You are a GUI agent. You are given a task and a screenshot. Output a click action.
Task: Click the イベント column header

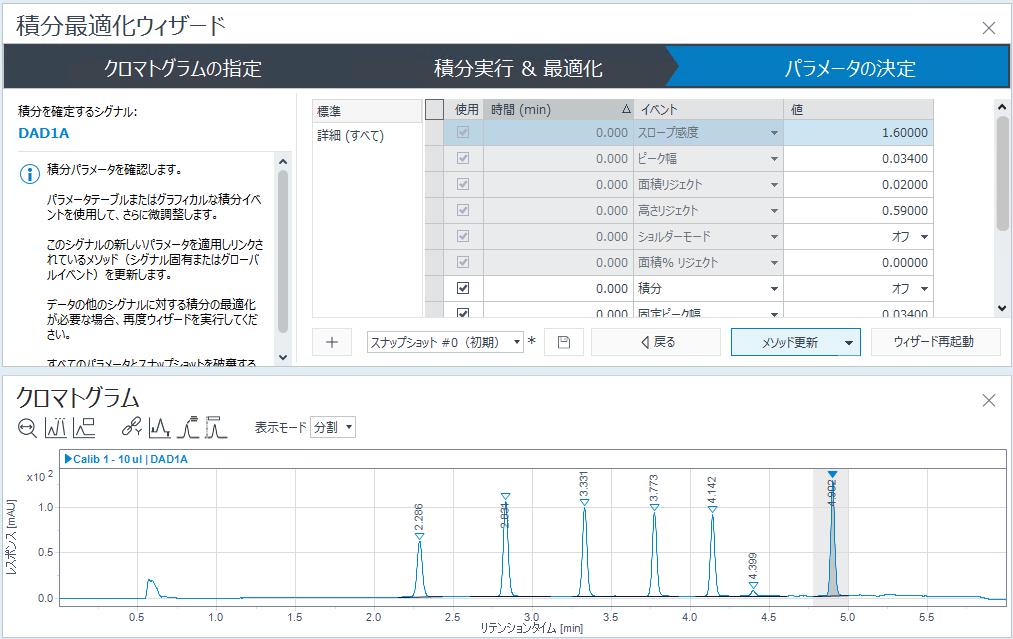[709, 110]
